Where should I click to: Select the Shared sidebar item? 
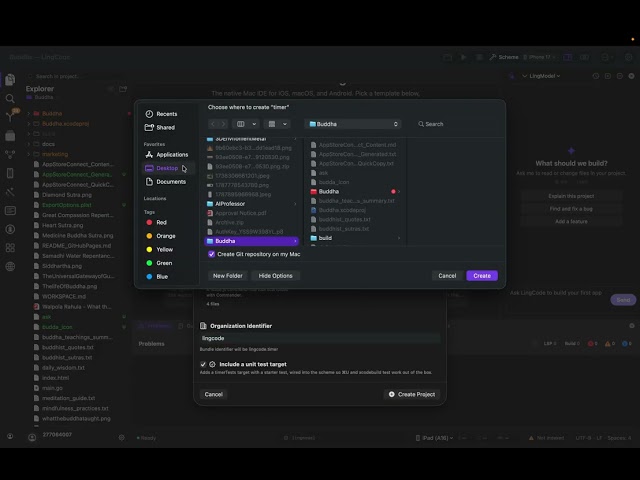pos(160,127)
